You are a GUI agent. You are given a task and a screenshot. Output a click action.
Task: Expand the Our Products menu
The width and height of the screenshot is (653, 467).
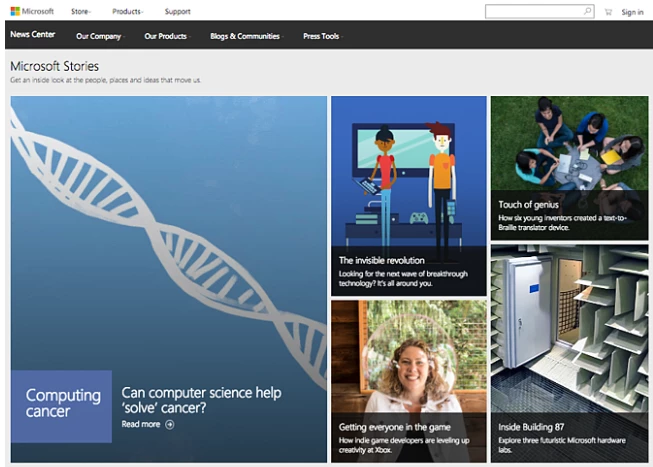[167, 36]
